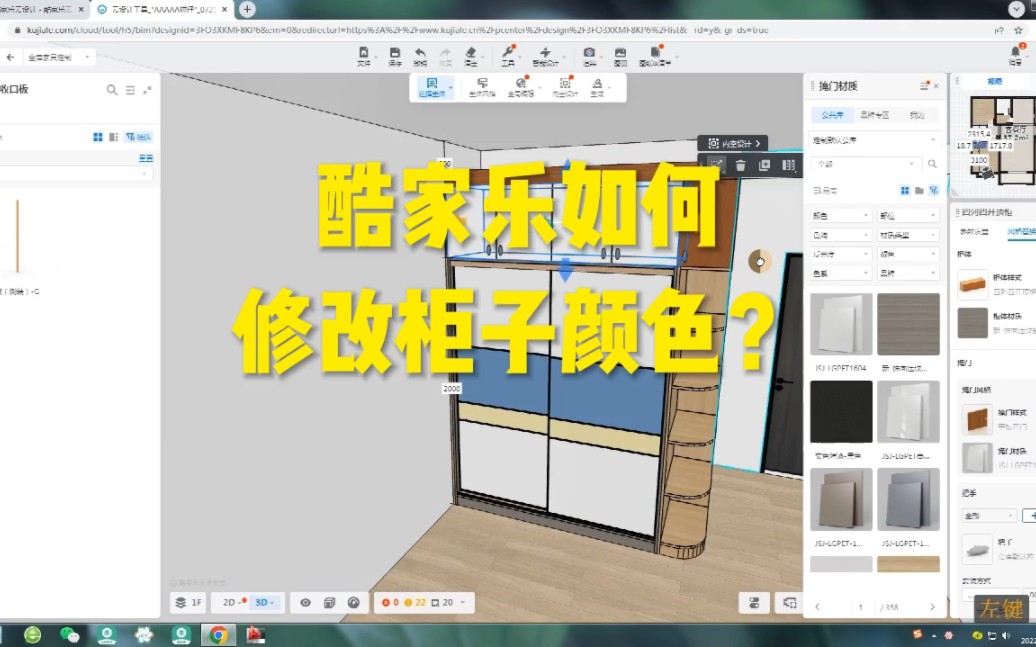The height and width of the screenshot is (647, 1036).
Task: Open the material search magnifier in 掩门材质 panel
Action: pyautogui.click(x=933, y=164)
